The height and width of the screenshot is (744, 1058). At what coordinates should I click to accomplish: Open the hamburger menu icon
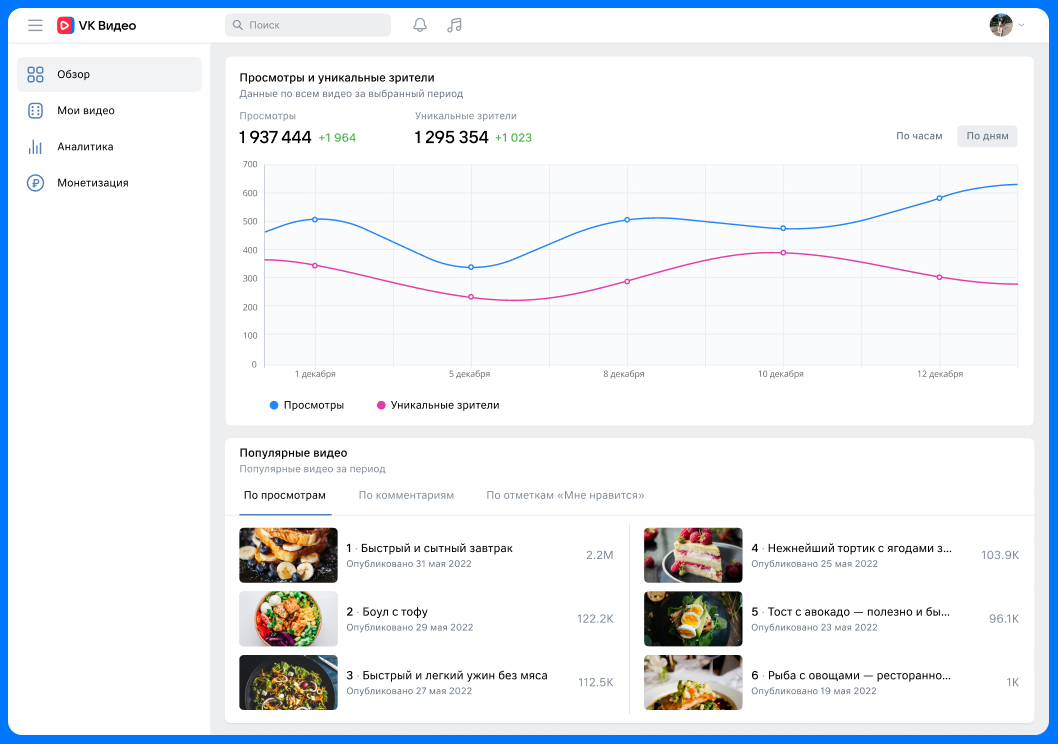[x=35, y=25]
